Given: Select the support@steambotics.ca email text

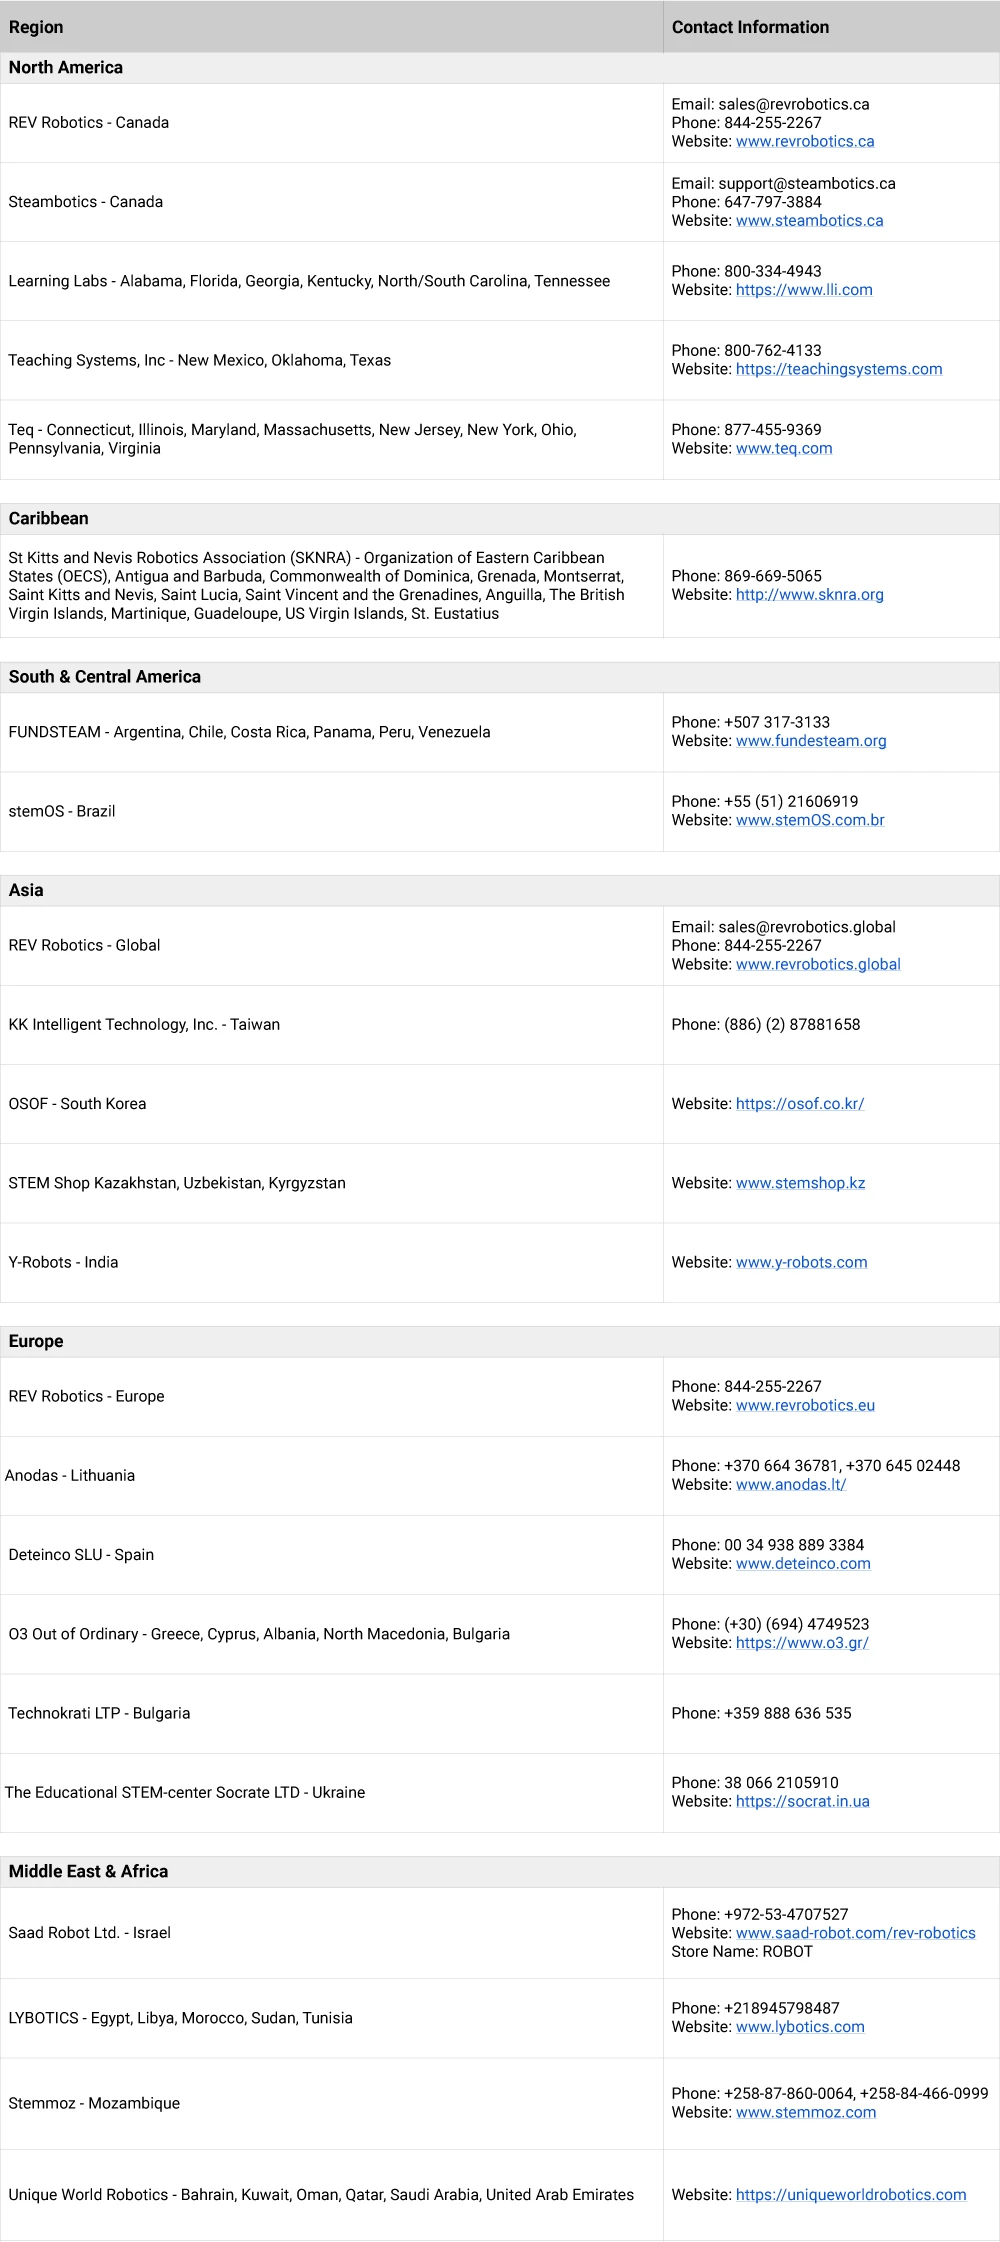Looking at the screenshot, I should click(x=807, y=184).
